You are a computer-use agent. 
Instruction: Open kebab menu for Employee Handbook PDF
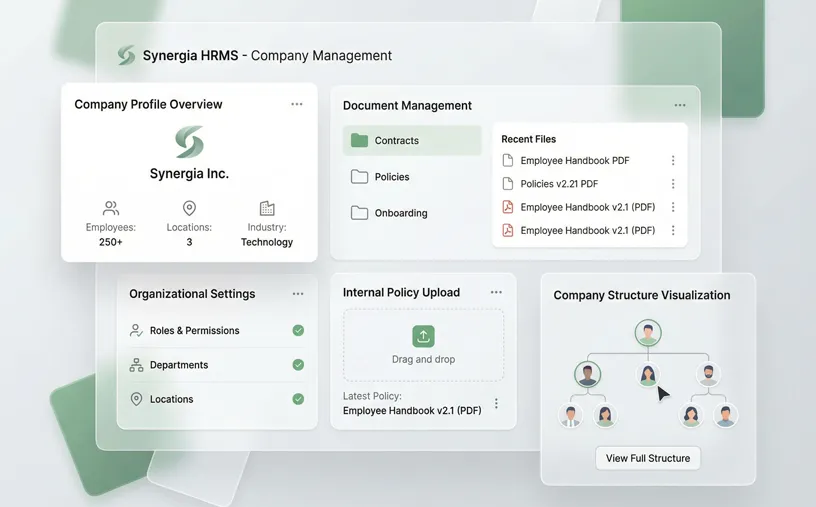[673, 160]
